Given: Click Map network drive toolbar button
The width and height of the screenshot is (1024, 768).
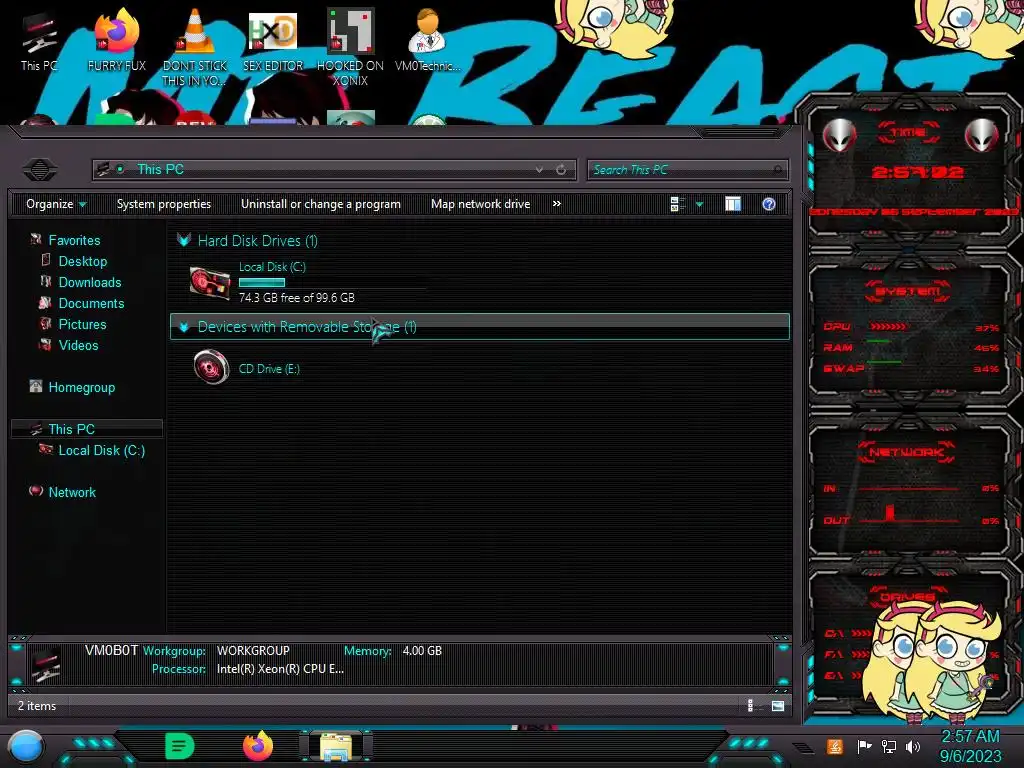Looking at the screenshot, I should tap(481, 204).
